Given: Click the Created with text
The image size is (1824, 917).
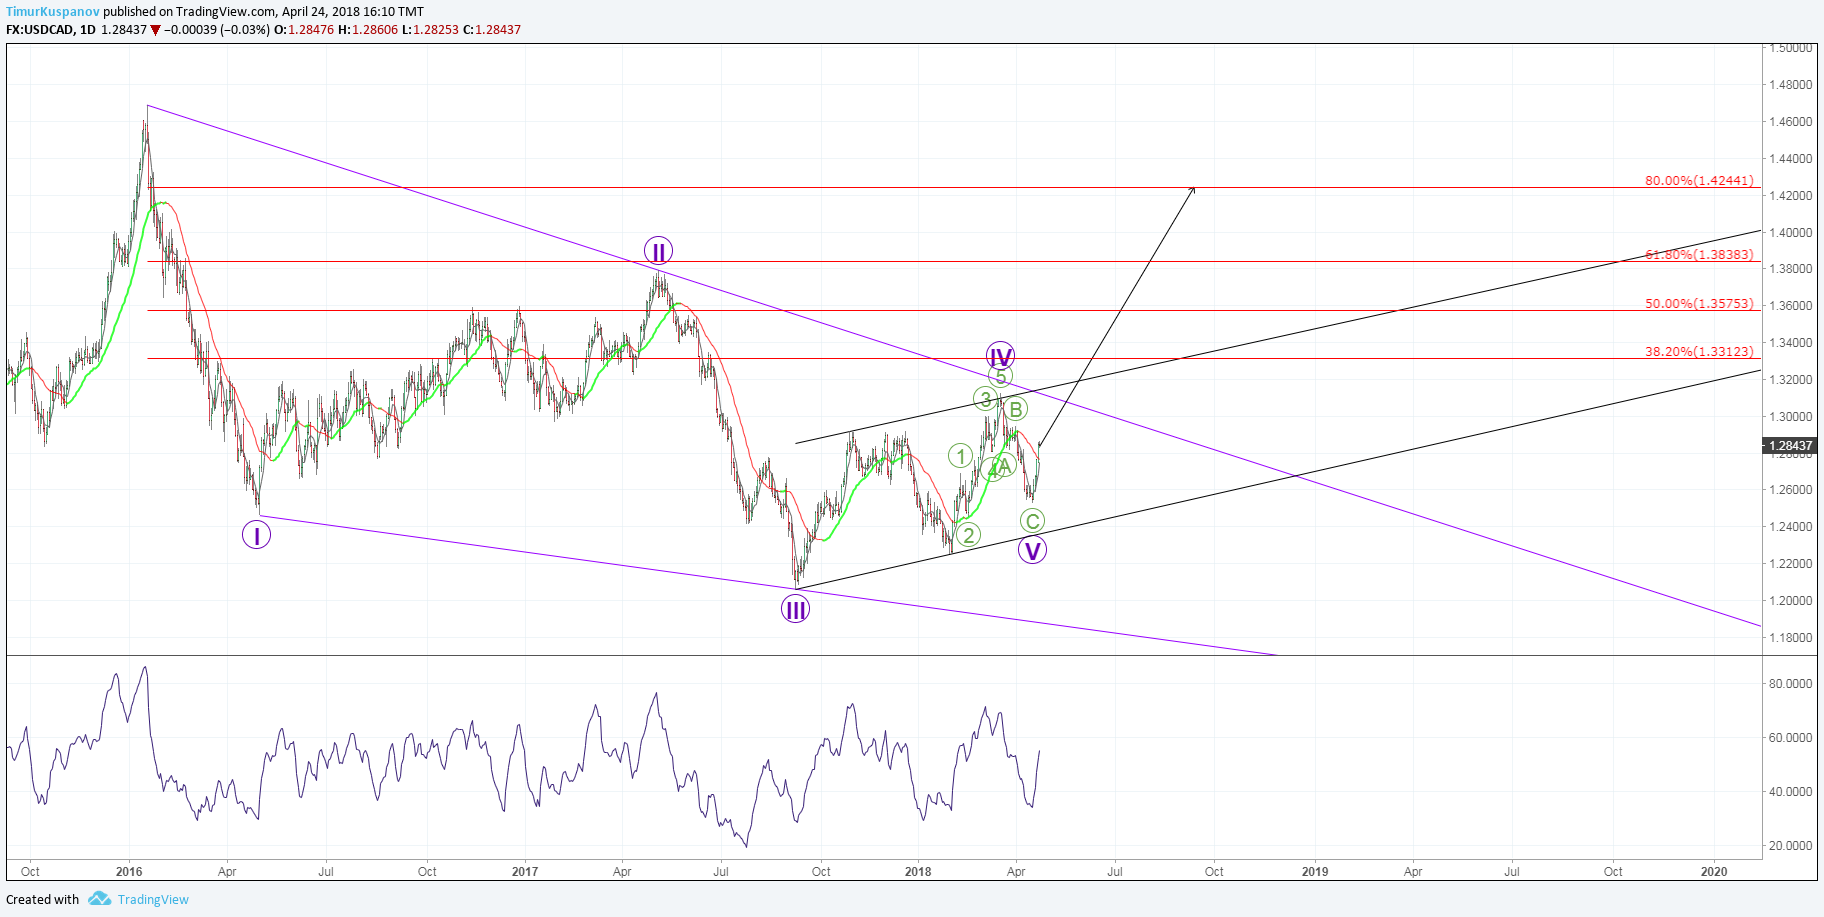Looking at the screenshot, I should [x=42, y=899].
